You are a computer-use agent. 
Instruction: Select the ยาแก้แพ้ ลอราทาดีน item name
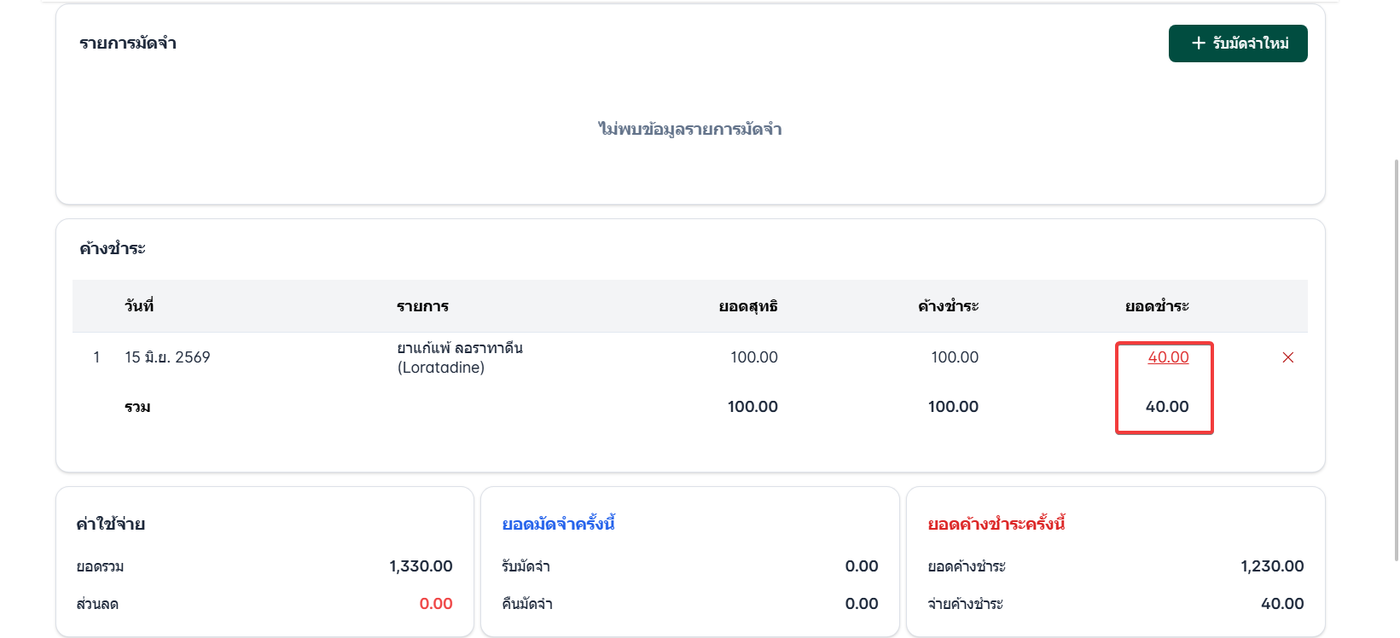pos(460,358)
